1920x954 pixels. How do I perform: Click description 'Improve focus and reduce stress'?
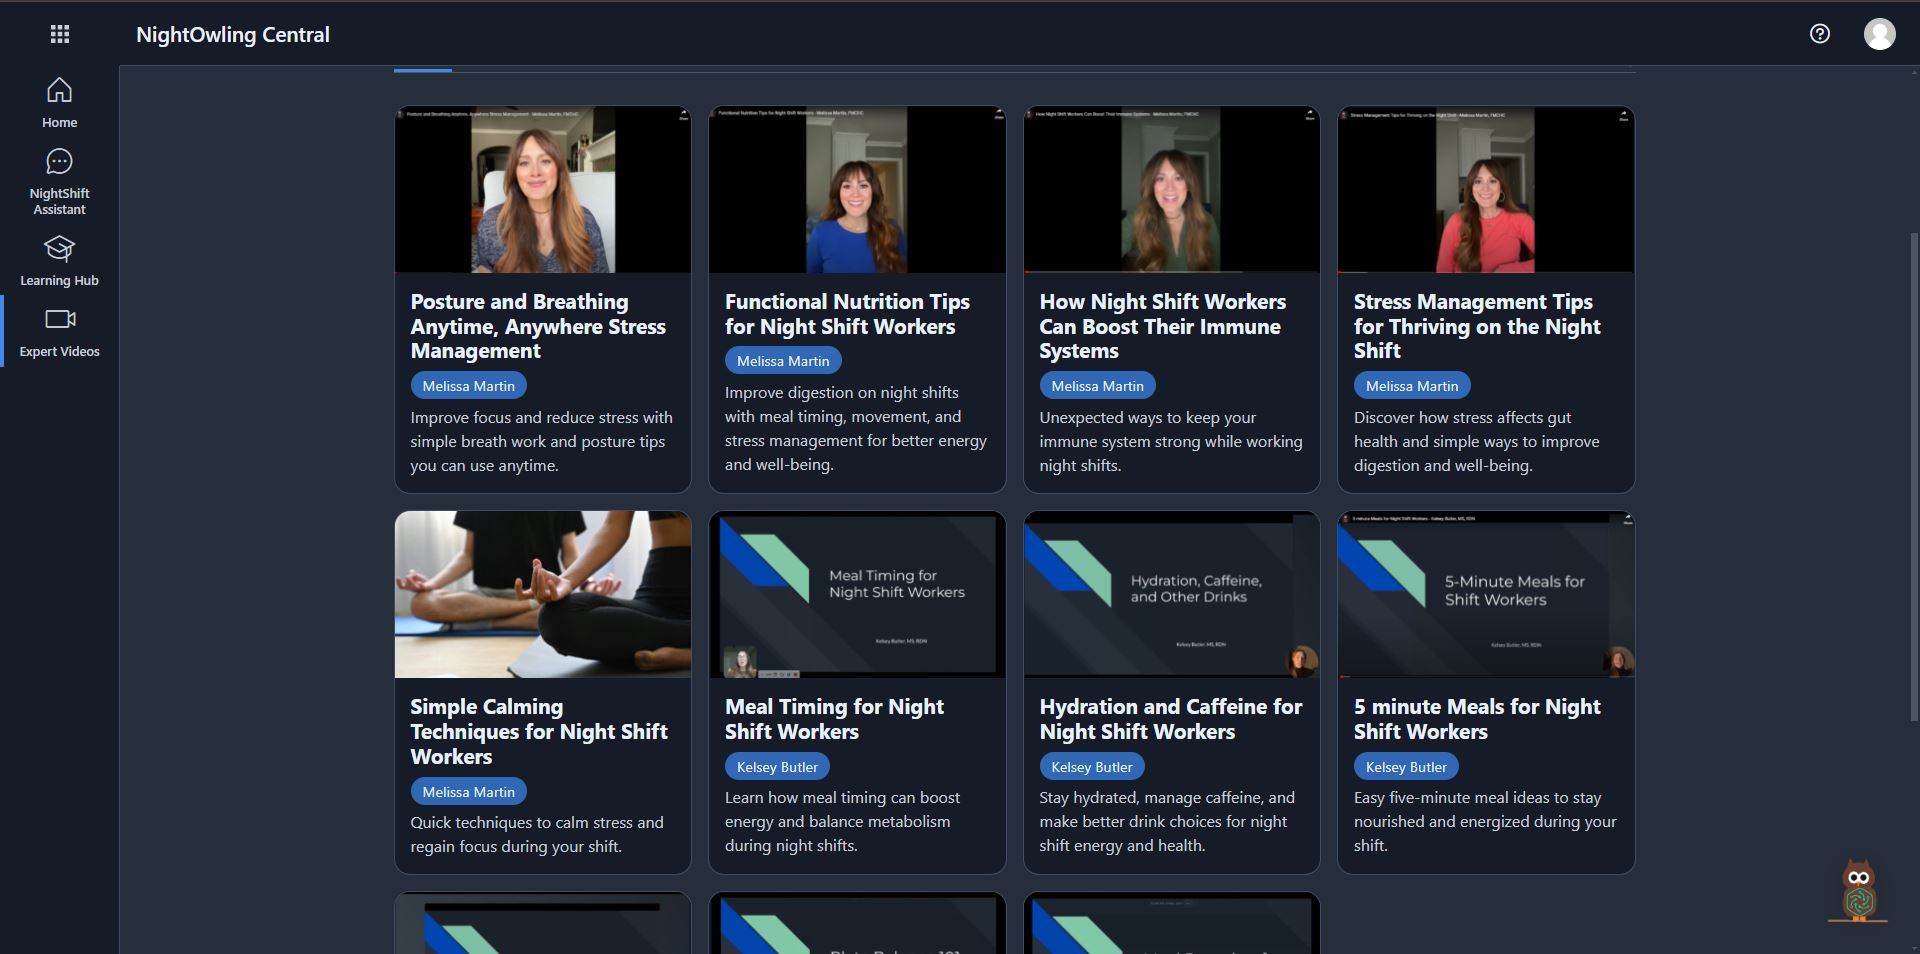coord(541,441)
